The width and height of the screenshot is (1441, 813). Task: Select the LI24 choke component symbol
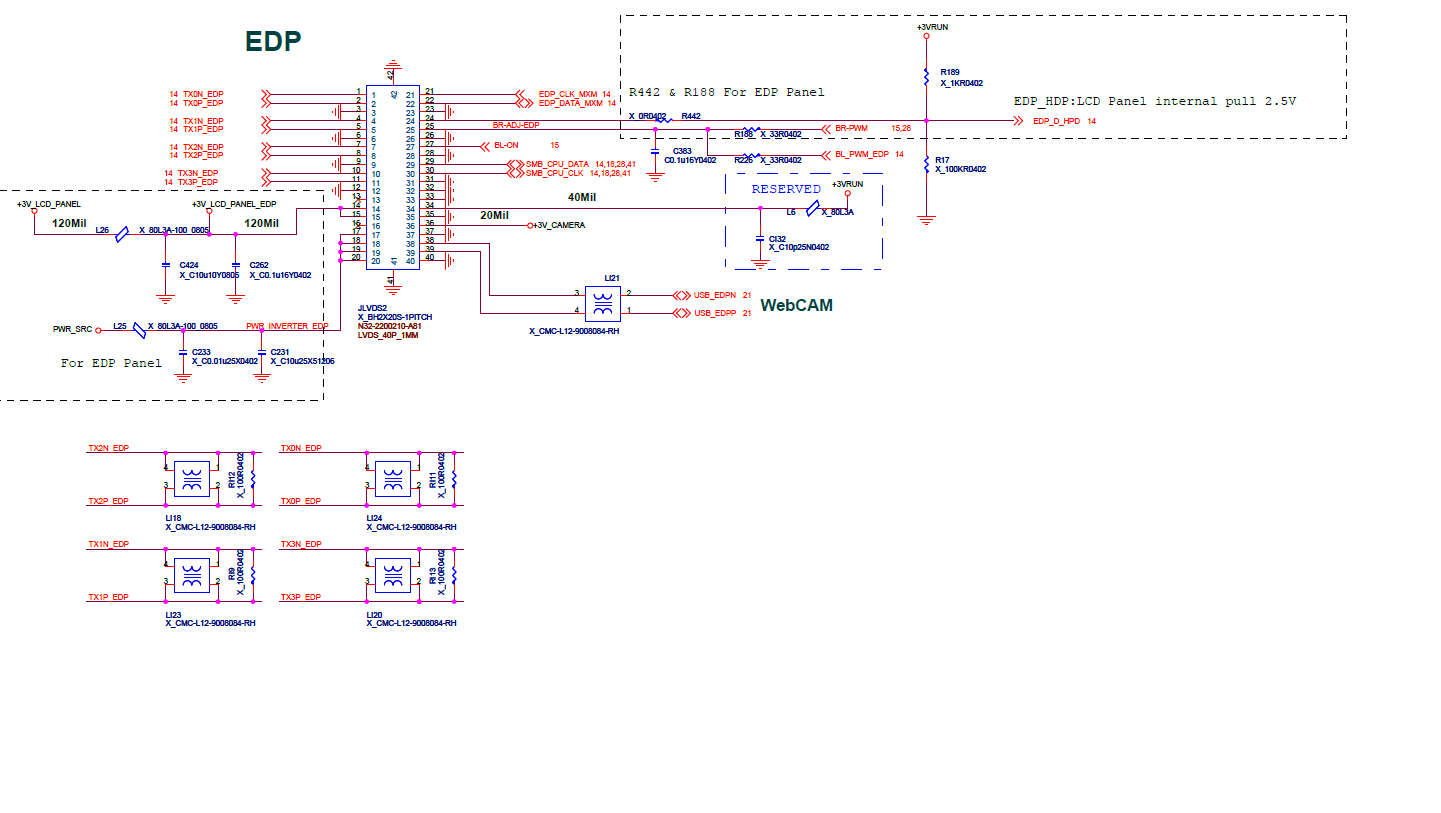pyautogui.click(x=392, y=478)
